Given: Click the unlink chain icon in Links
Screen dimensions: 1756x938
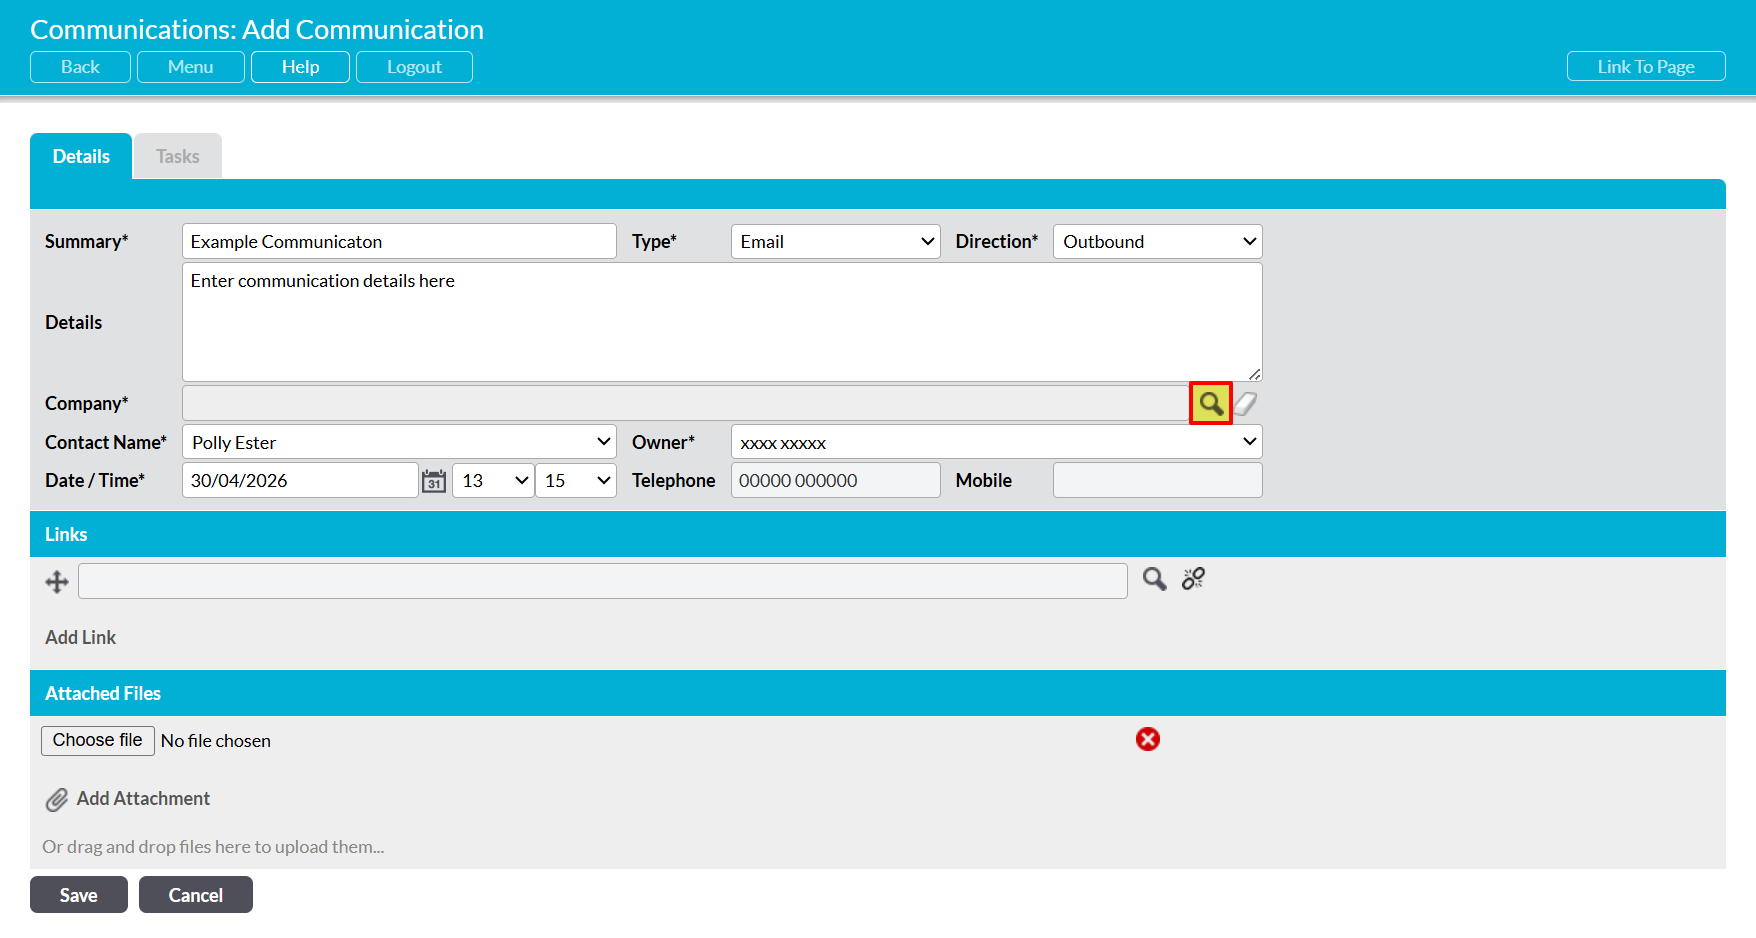Looking at the screenshot, I should click(1193, 579).
